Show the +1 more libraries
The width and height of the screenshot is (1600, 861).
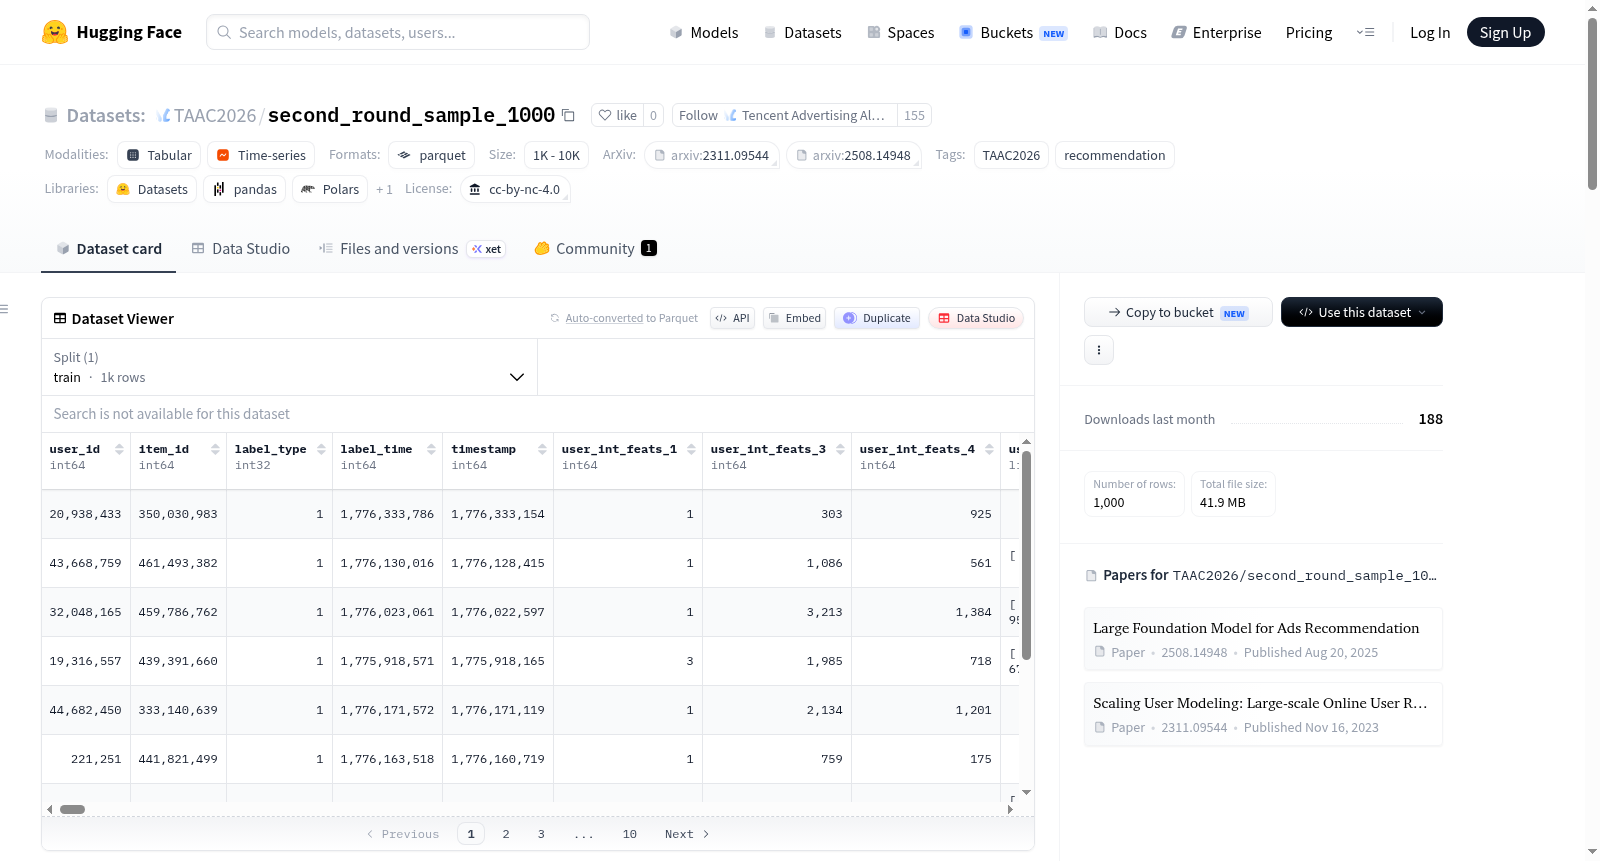(x=384, y=189)
